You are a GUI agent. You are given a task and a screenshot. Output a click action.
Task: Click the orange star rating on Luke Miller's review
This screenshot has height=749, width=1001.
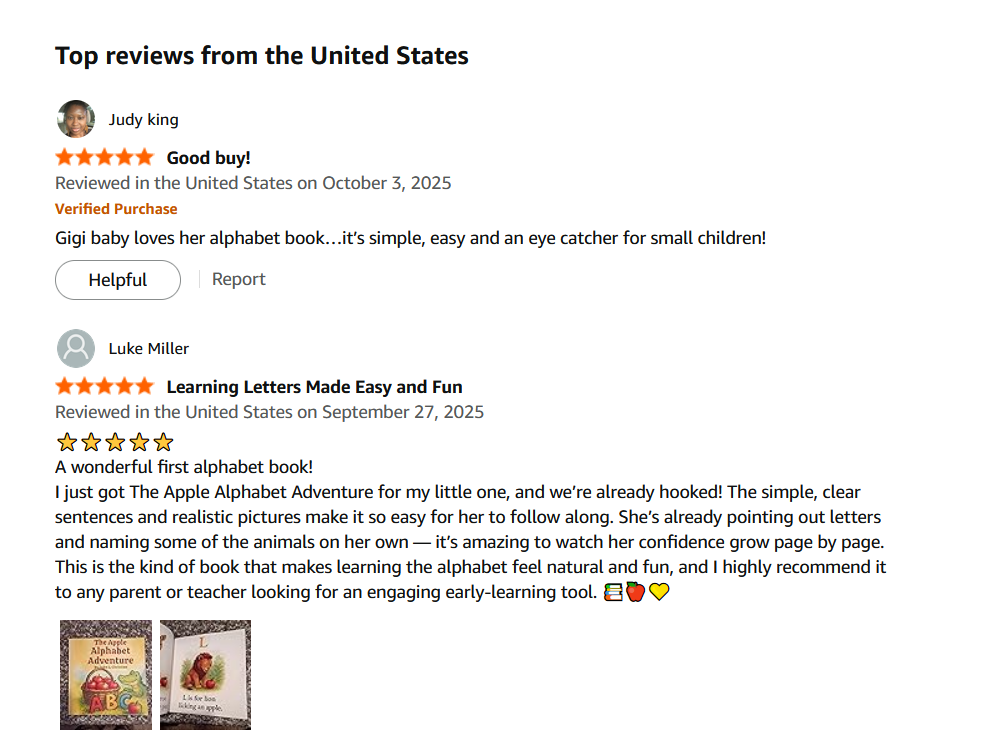pos(105,386)
